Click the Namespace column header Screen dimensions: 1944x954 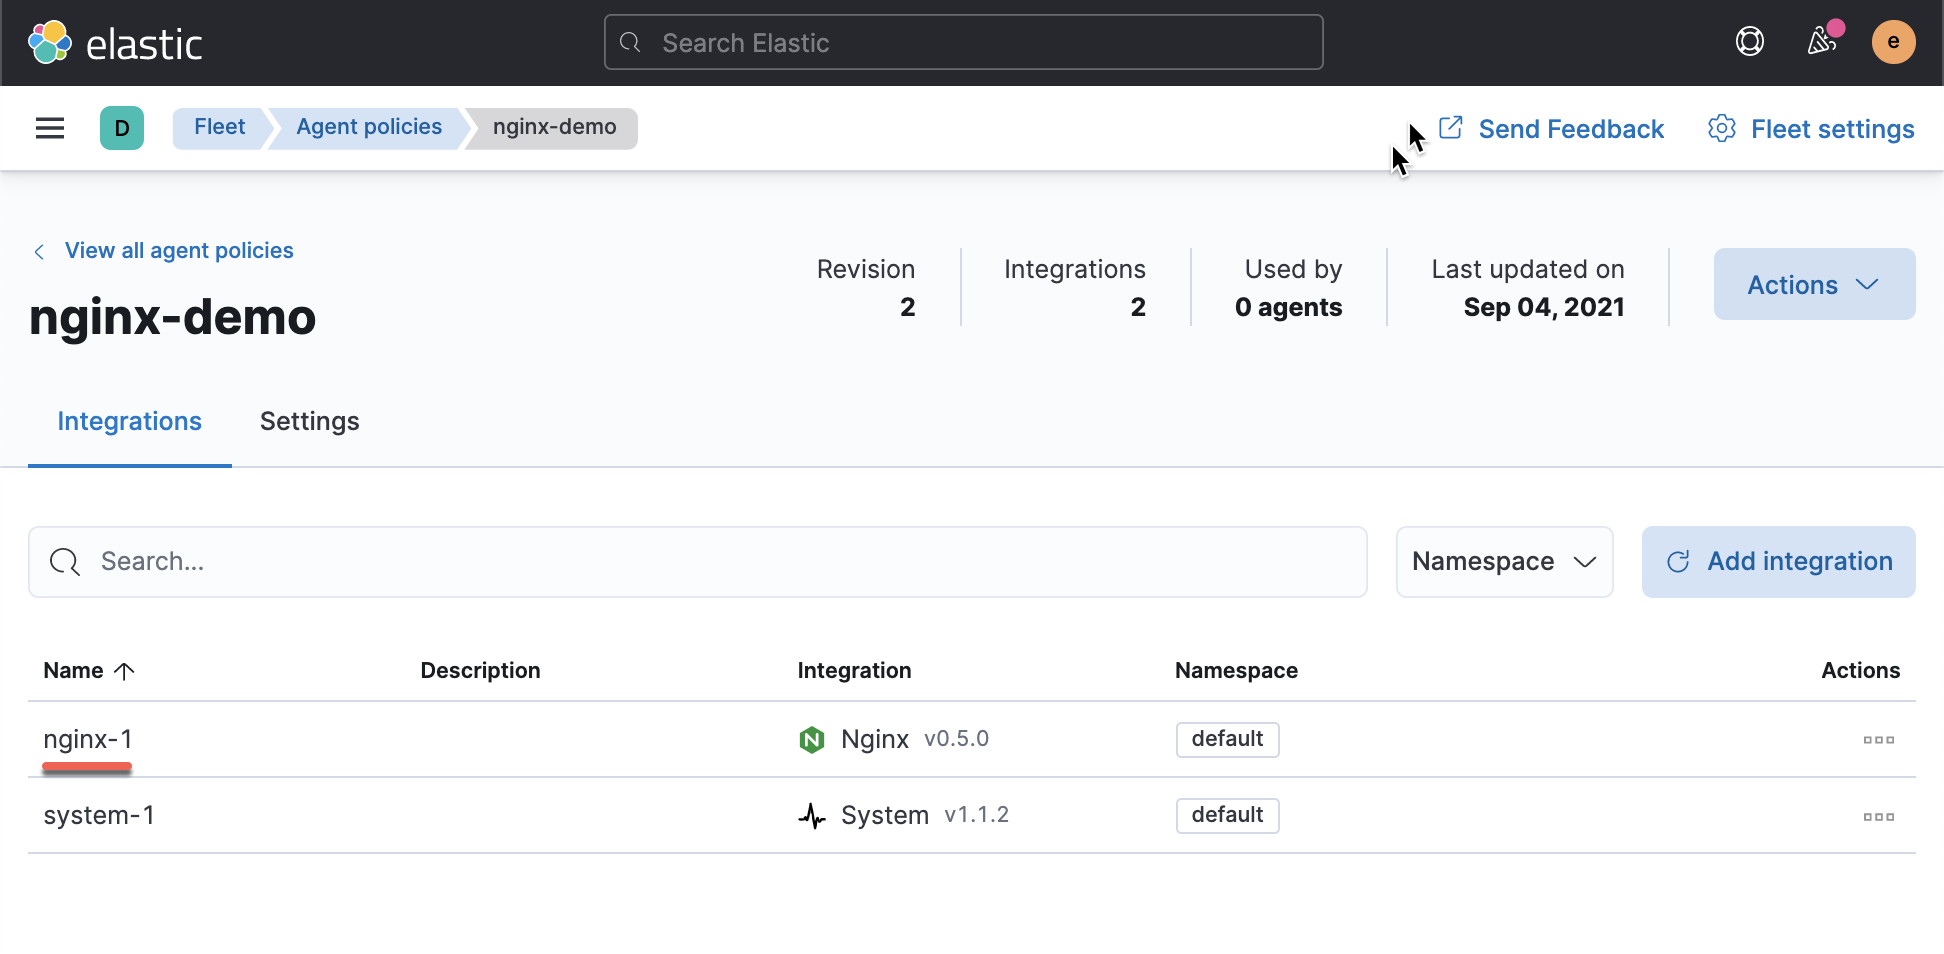point(1236,671)
